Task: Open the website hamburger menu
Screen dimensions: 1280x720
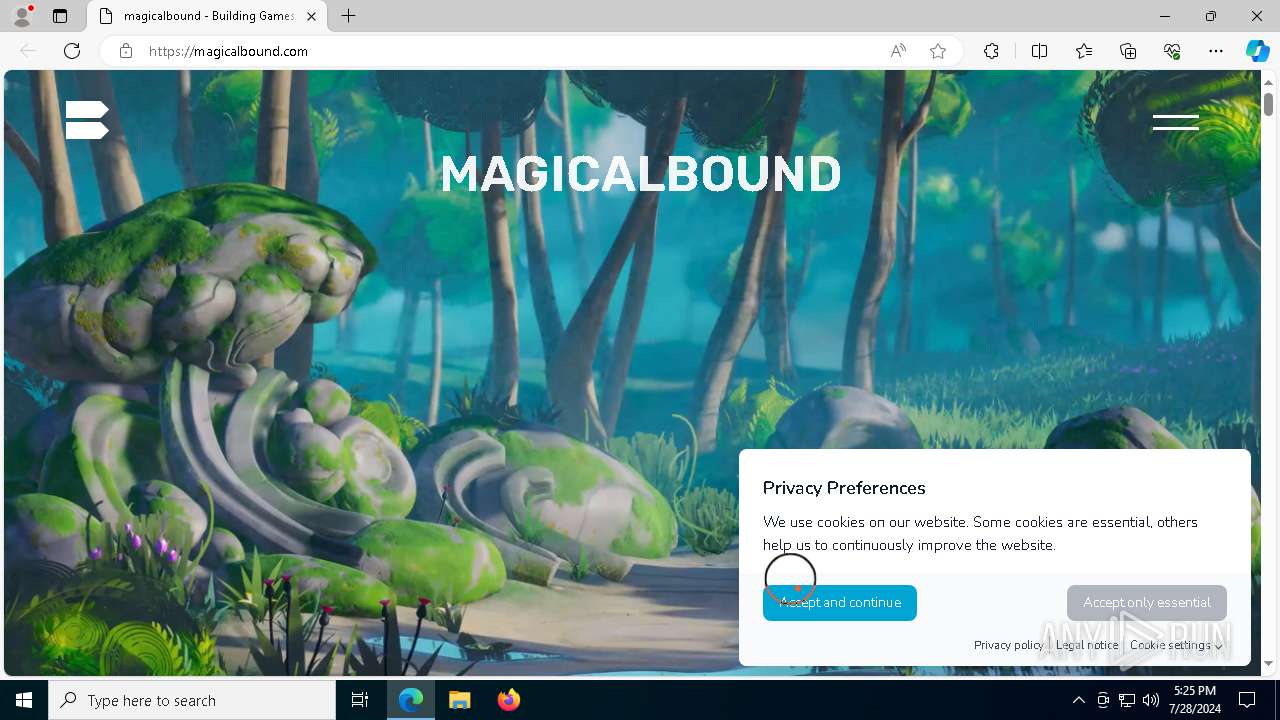Action: [1175, 122]
